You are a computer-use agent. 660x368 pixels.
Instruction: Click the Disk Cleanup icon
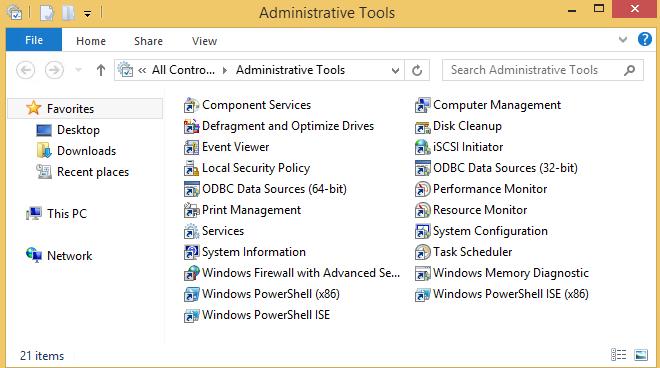point(422,126)
